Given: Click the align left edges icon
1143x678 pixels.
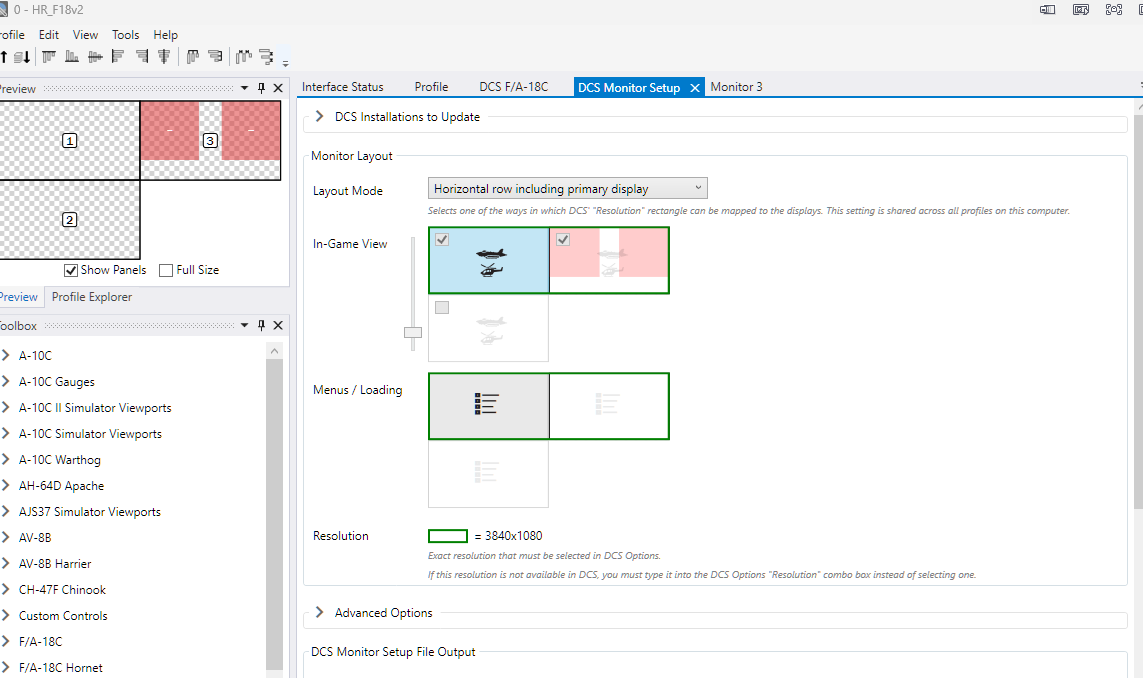Looking at the screenshot, I should click(118, 56).
